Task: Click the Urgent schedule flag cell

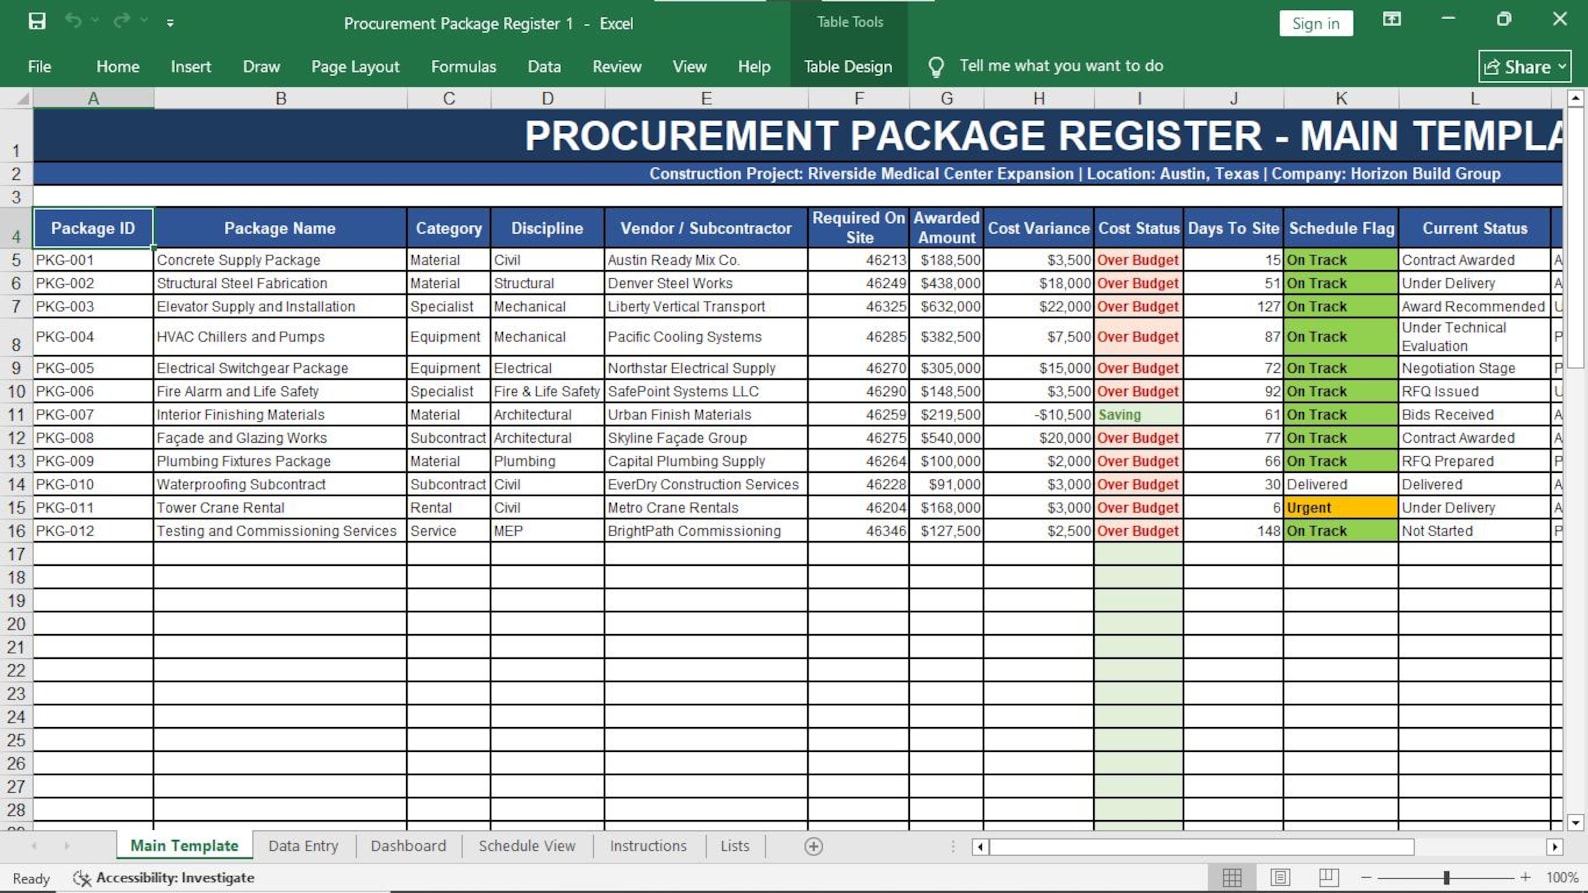Action: click(x=1341, y=507)
